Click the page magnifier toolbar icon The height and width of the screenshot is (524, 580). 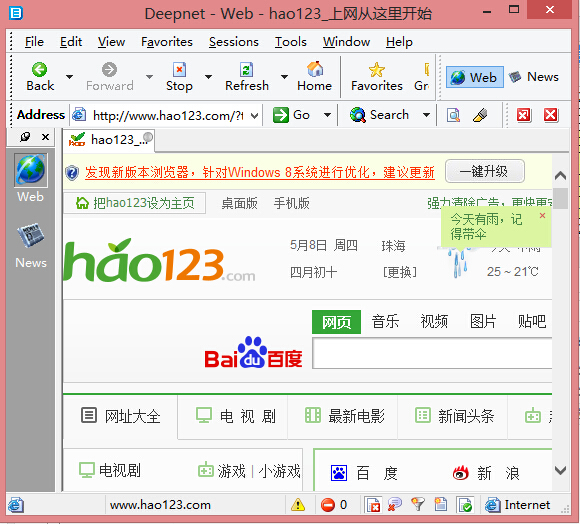[453, 115]
